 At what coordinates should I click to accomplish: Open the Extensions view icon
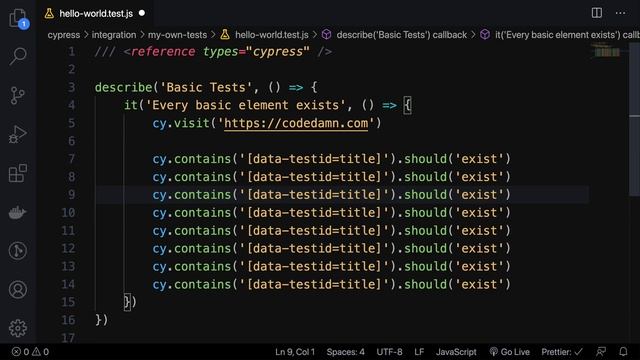point(18,173)
